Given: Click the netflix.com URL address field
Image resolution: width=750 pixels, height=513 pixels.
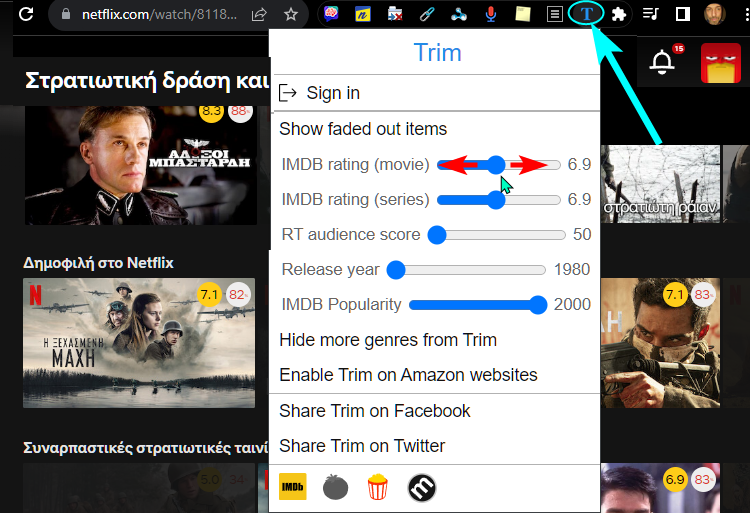Looking at the screenshot, I should (x=159, y=14).
